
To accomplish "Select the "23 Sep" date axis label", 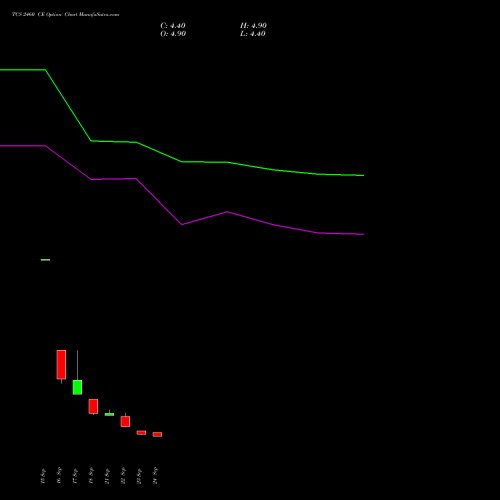I will click(x=139, y=476).
